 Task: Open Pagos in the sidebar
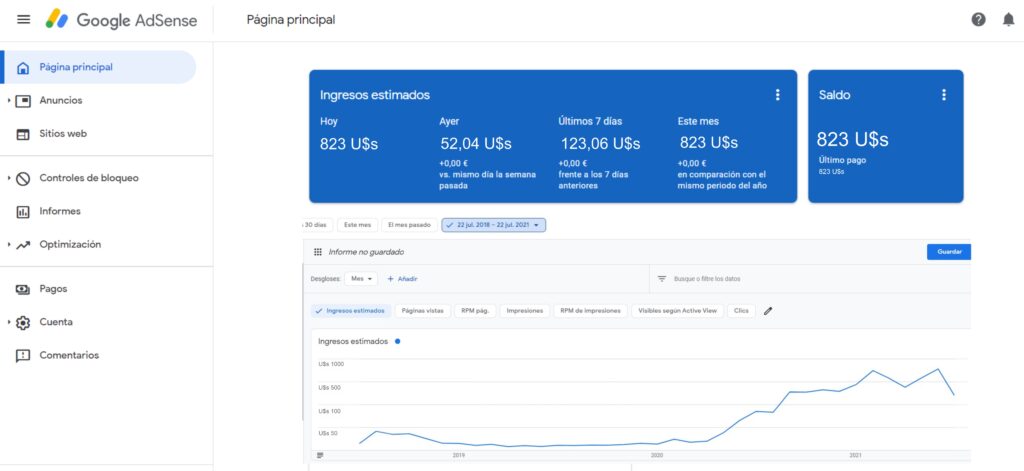(53, 289)
